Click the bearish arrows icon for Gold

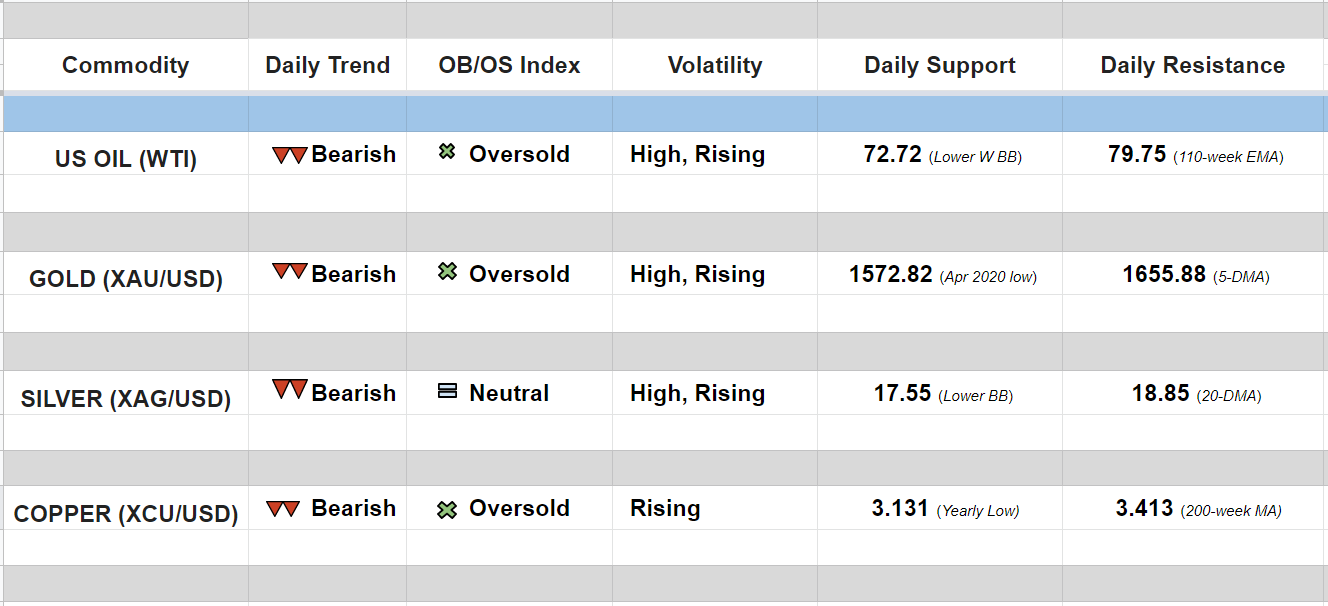click(289, 272)
